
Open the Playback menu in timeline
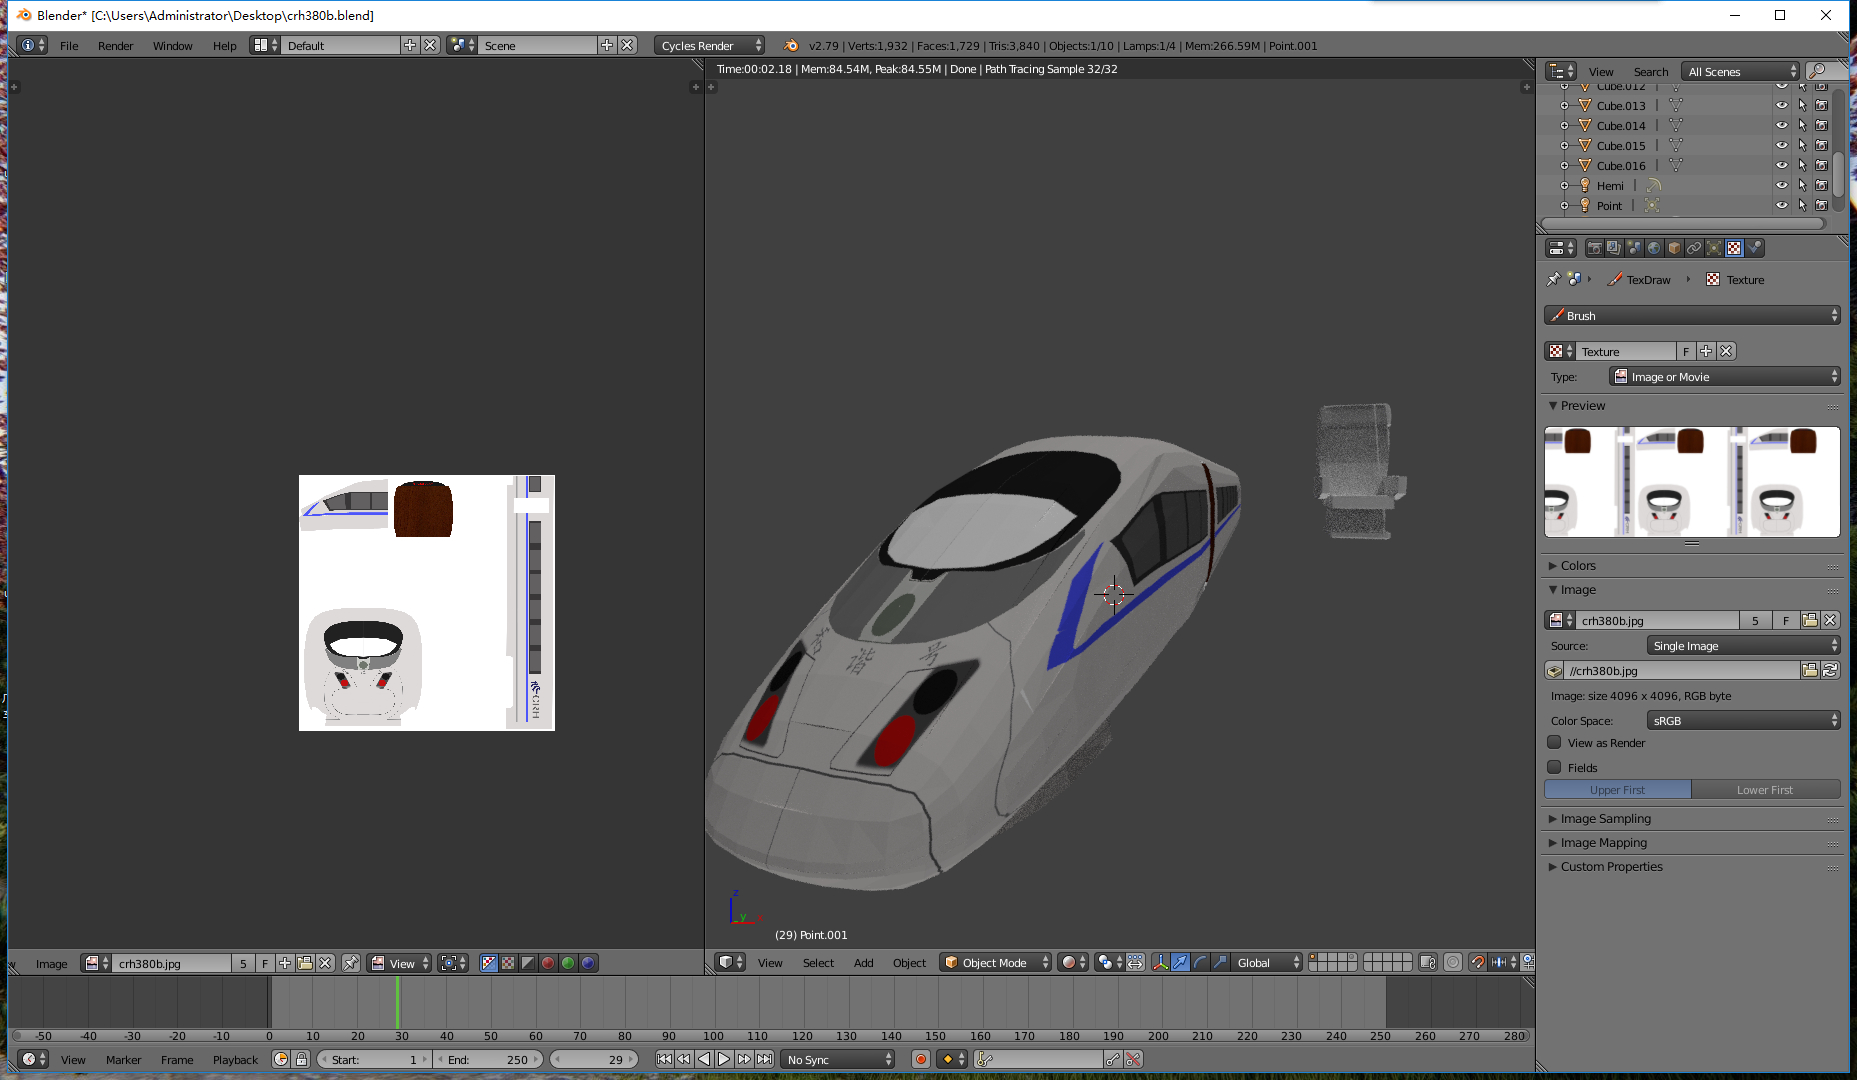pos(235,1059)
